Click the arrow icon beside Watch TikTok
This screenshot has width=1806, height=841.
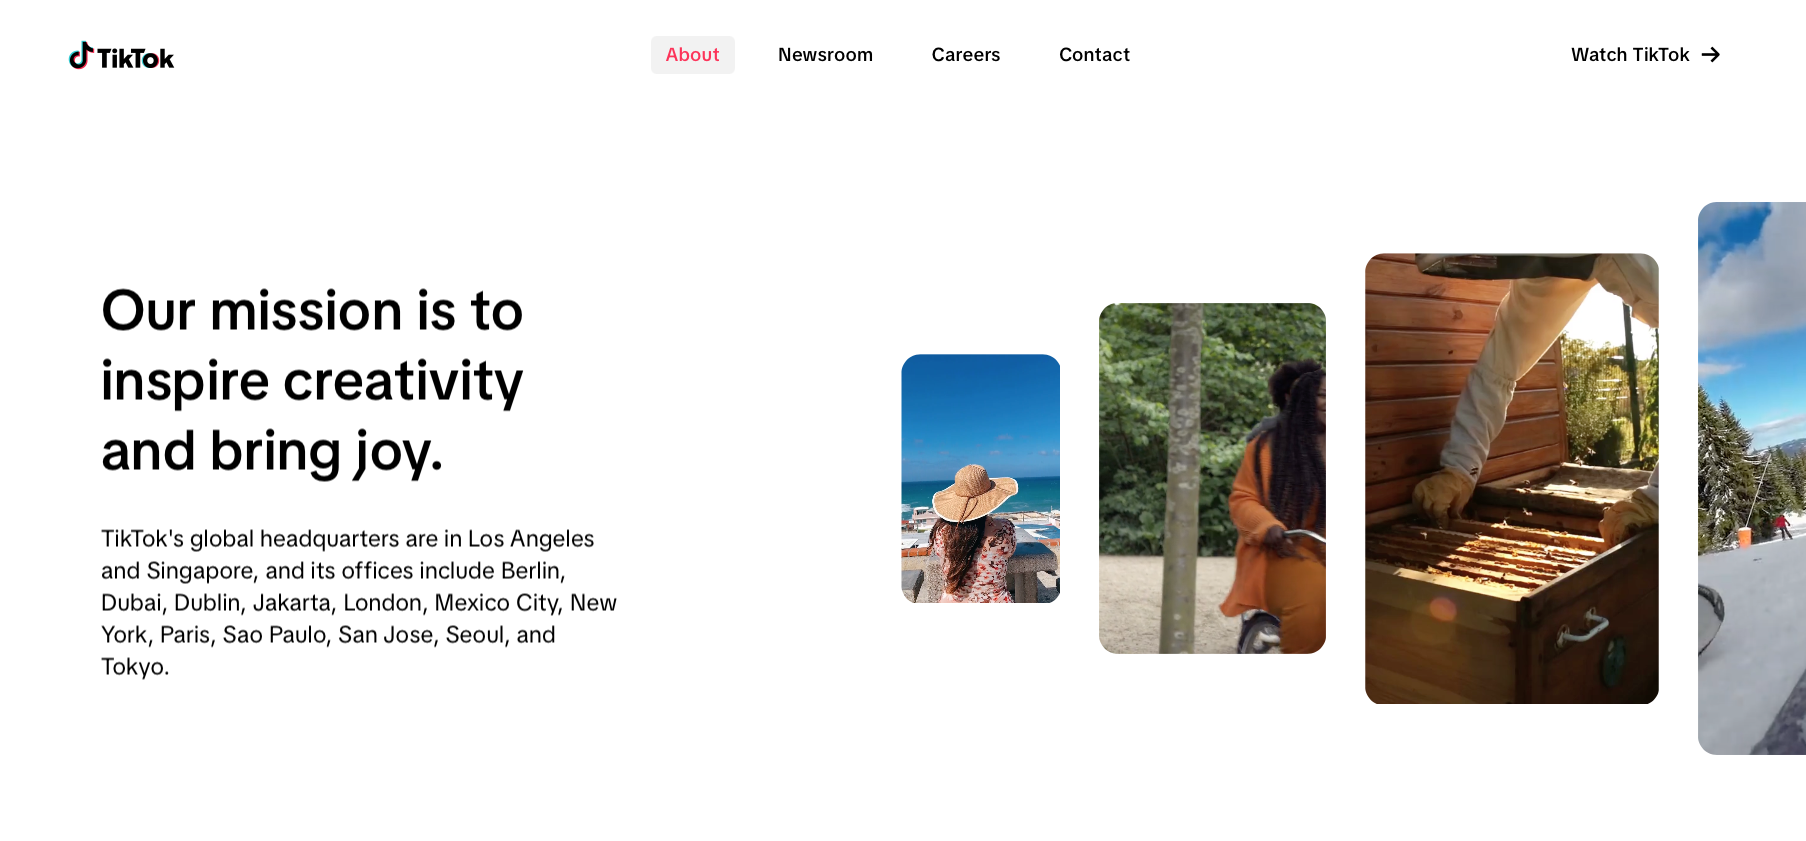(1711, 55)
